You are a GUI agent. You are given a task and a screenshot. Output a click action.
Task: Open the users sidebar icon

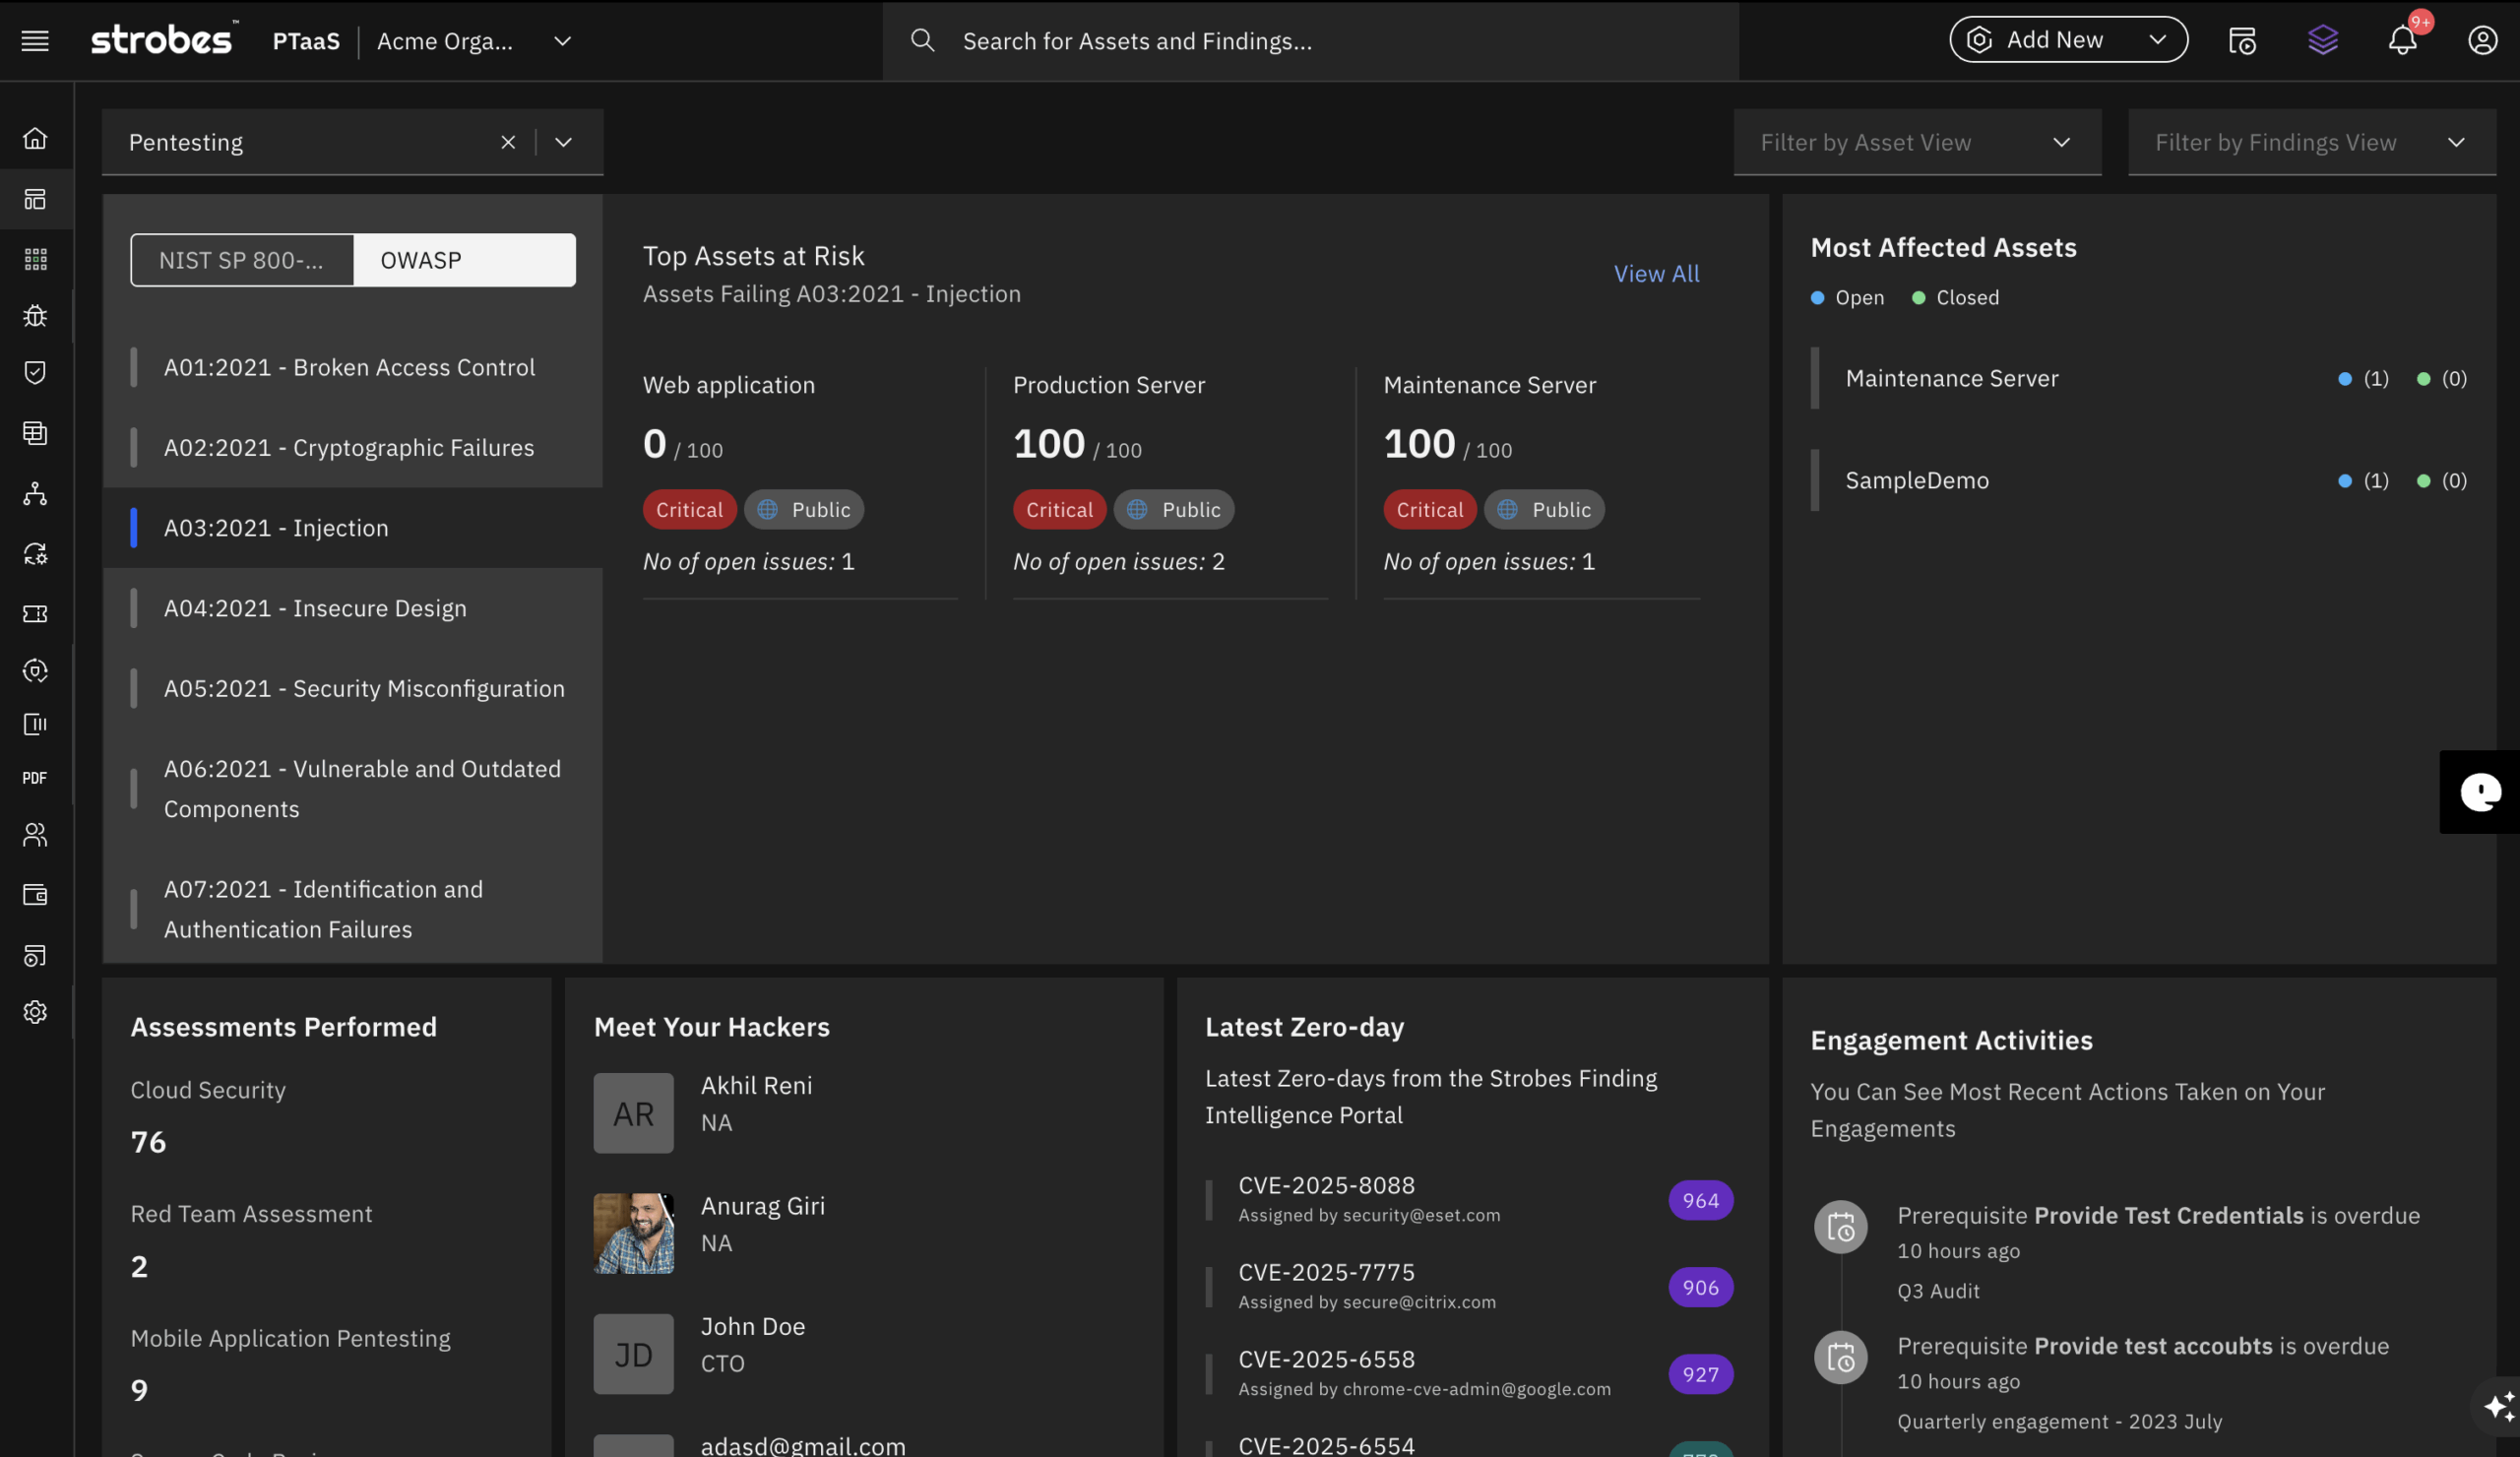[35, 834]
